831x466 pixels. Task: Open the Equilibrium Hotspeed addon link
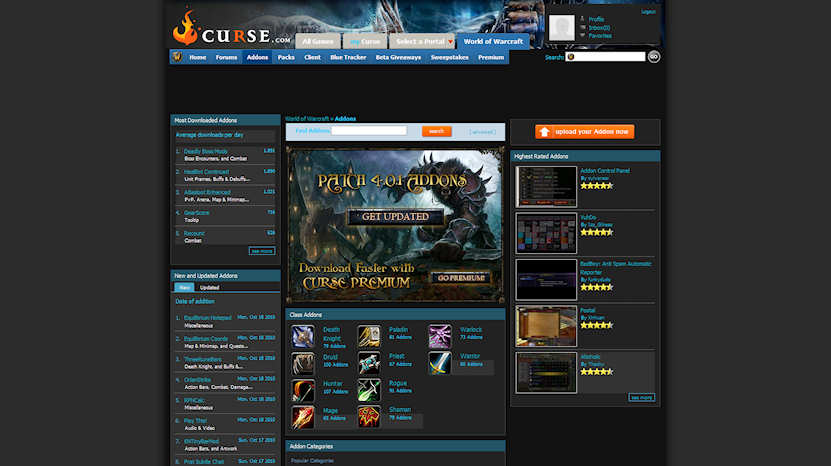[x=208, y=318]
